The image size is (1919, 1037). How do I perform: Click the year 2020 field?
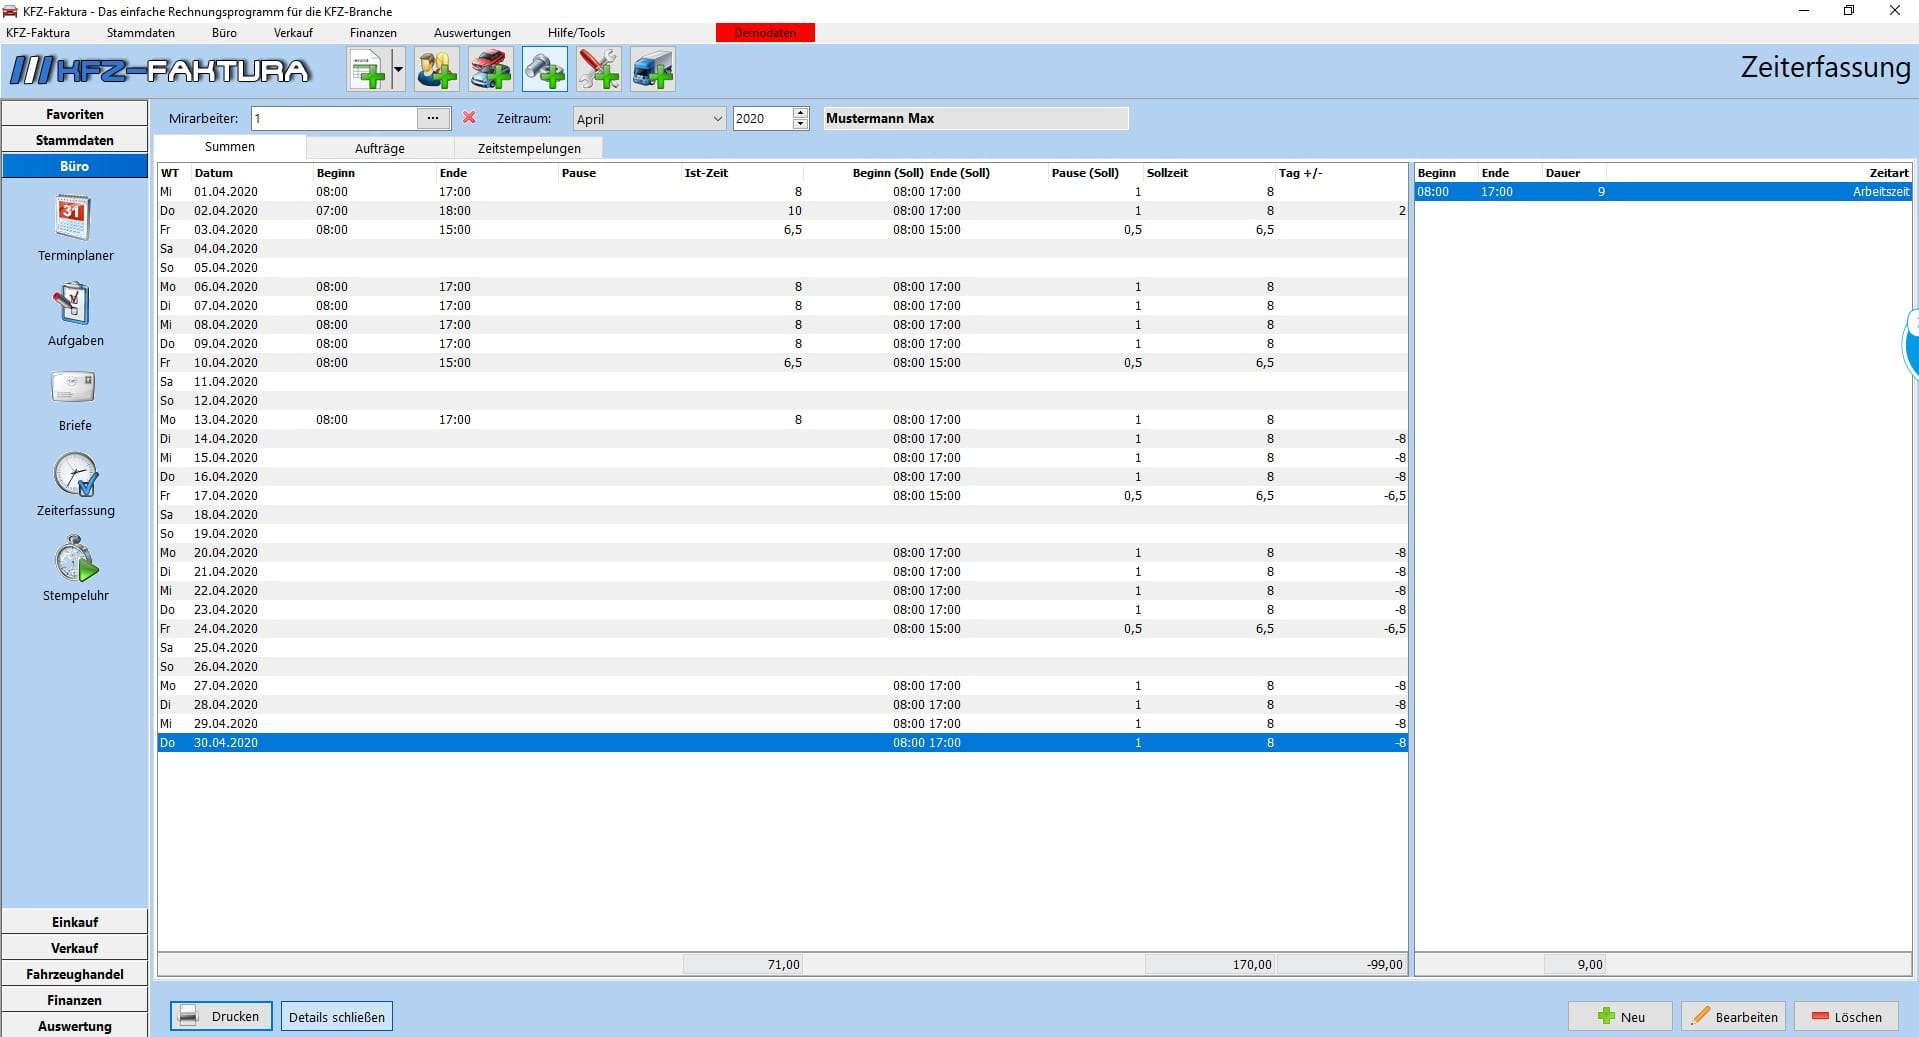coord(764,118)
